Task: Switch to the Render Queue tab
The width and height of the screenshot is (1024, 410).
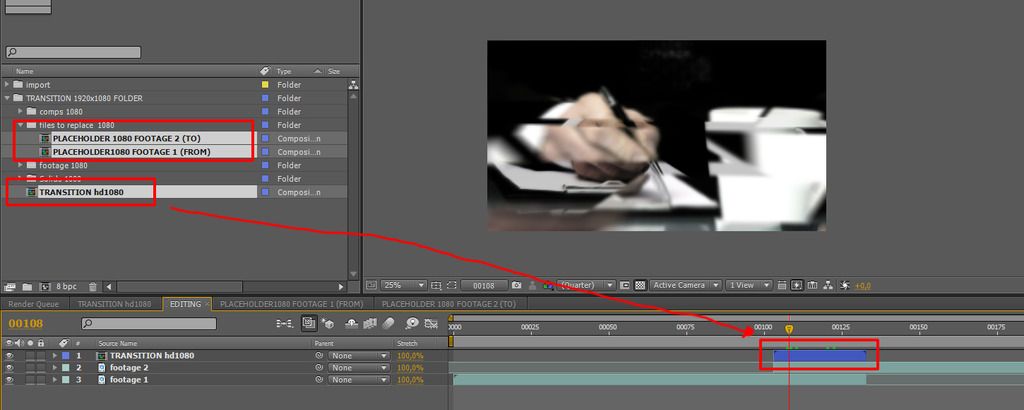Action: [x=33, y=303]
